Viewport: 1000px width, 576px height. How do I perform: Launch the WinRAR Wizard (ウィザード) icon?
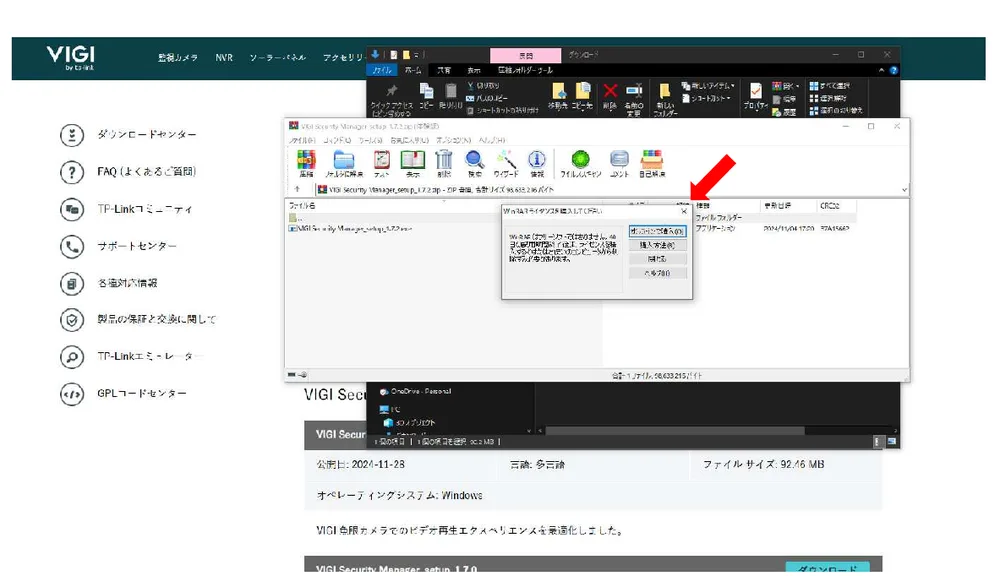(506, 163)
